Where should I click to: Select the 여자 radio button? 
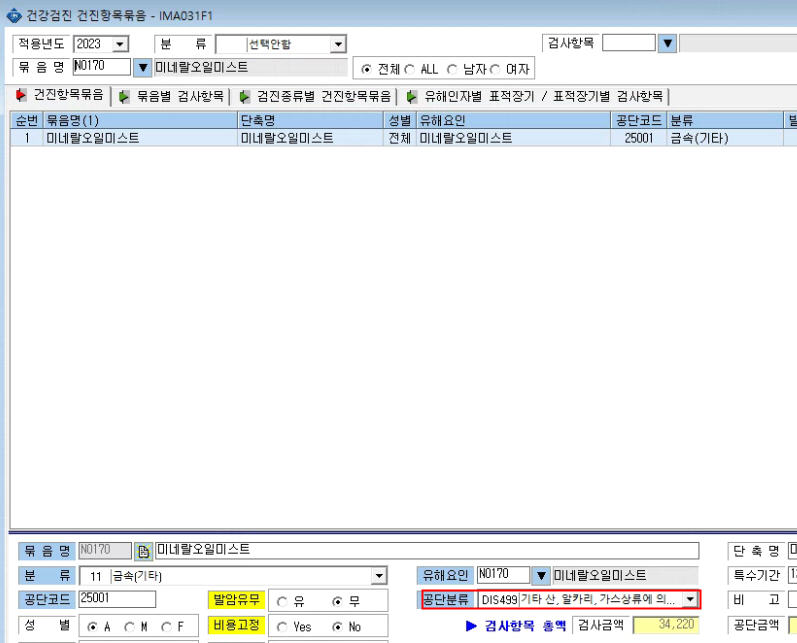click(x=495, y=69)
